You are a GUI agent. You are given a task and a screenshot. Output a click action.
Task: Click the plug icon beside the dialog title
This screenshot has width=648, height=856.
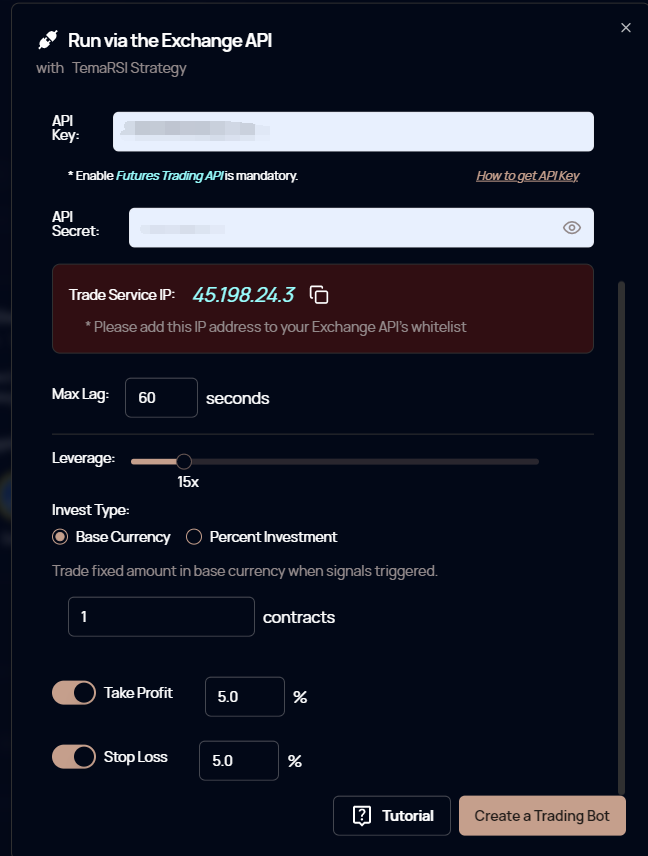(48, 40)
